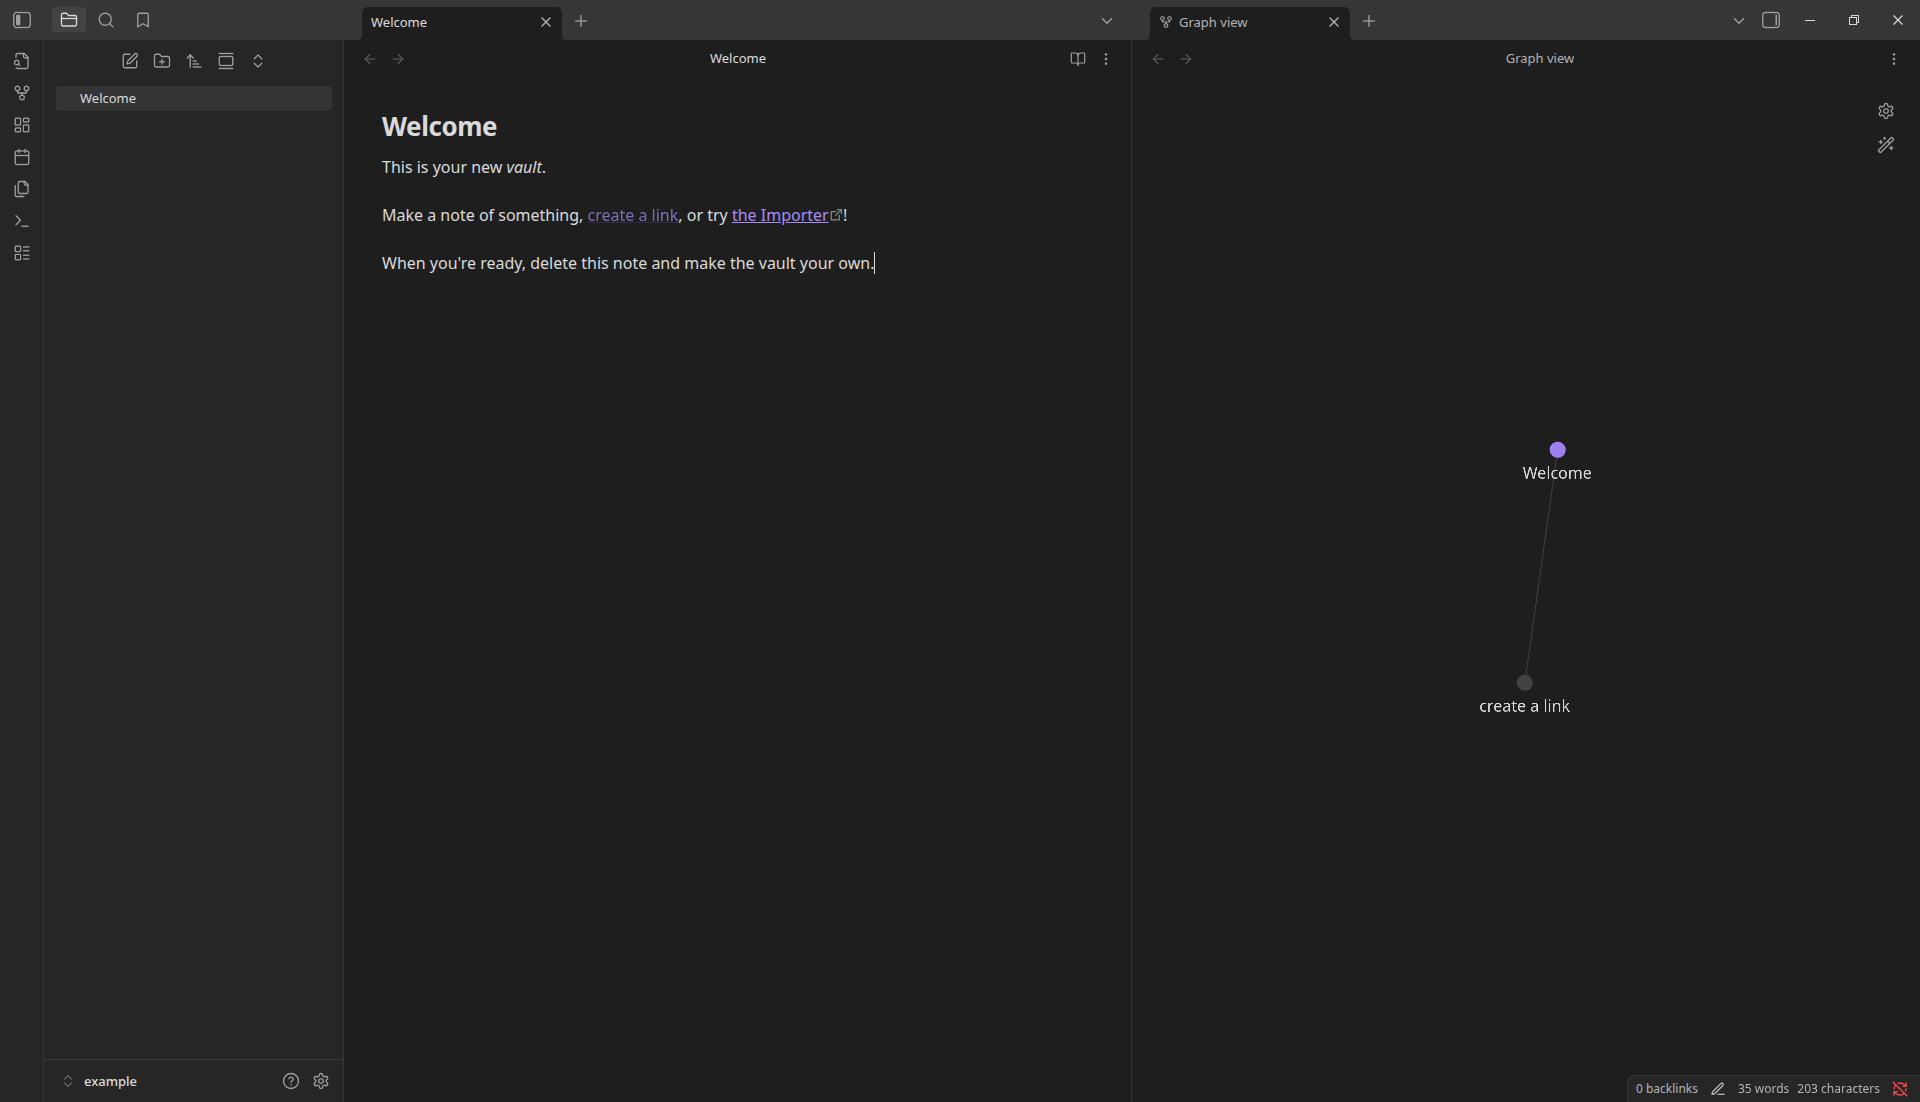Open today's daily note icon

(x=21, y=157)
